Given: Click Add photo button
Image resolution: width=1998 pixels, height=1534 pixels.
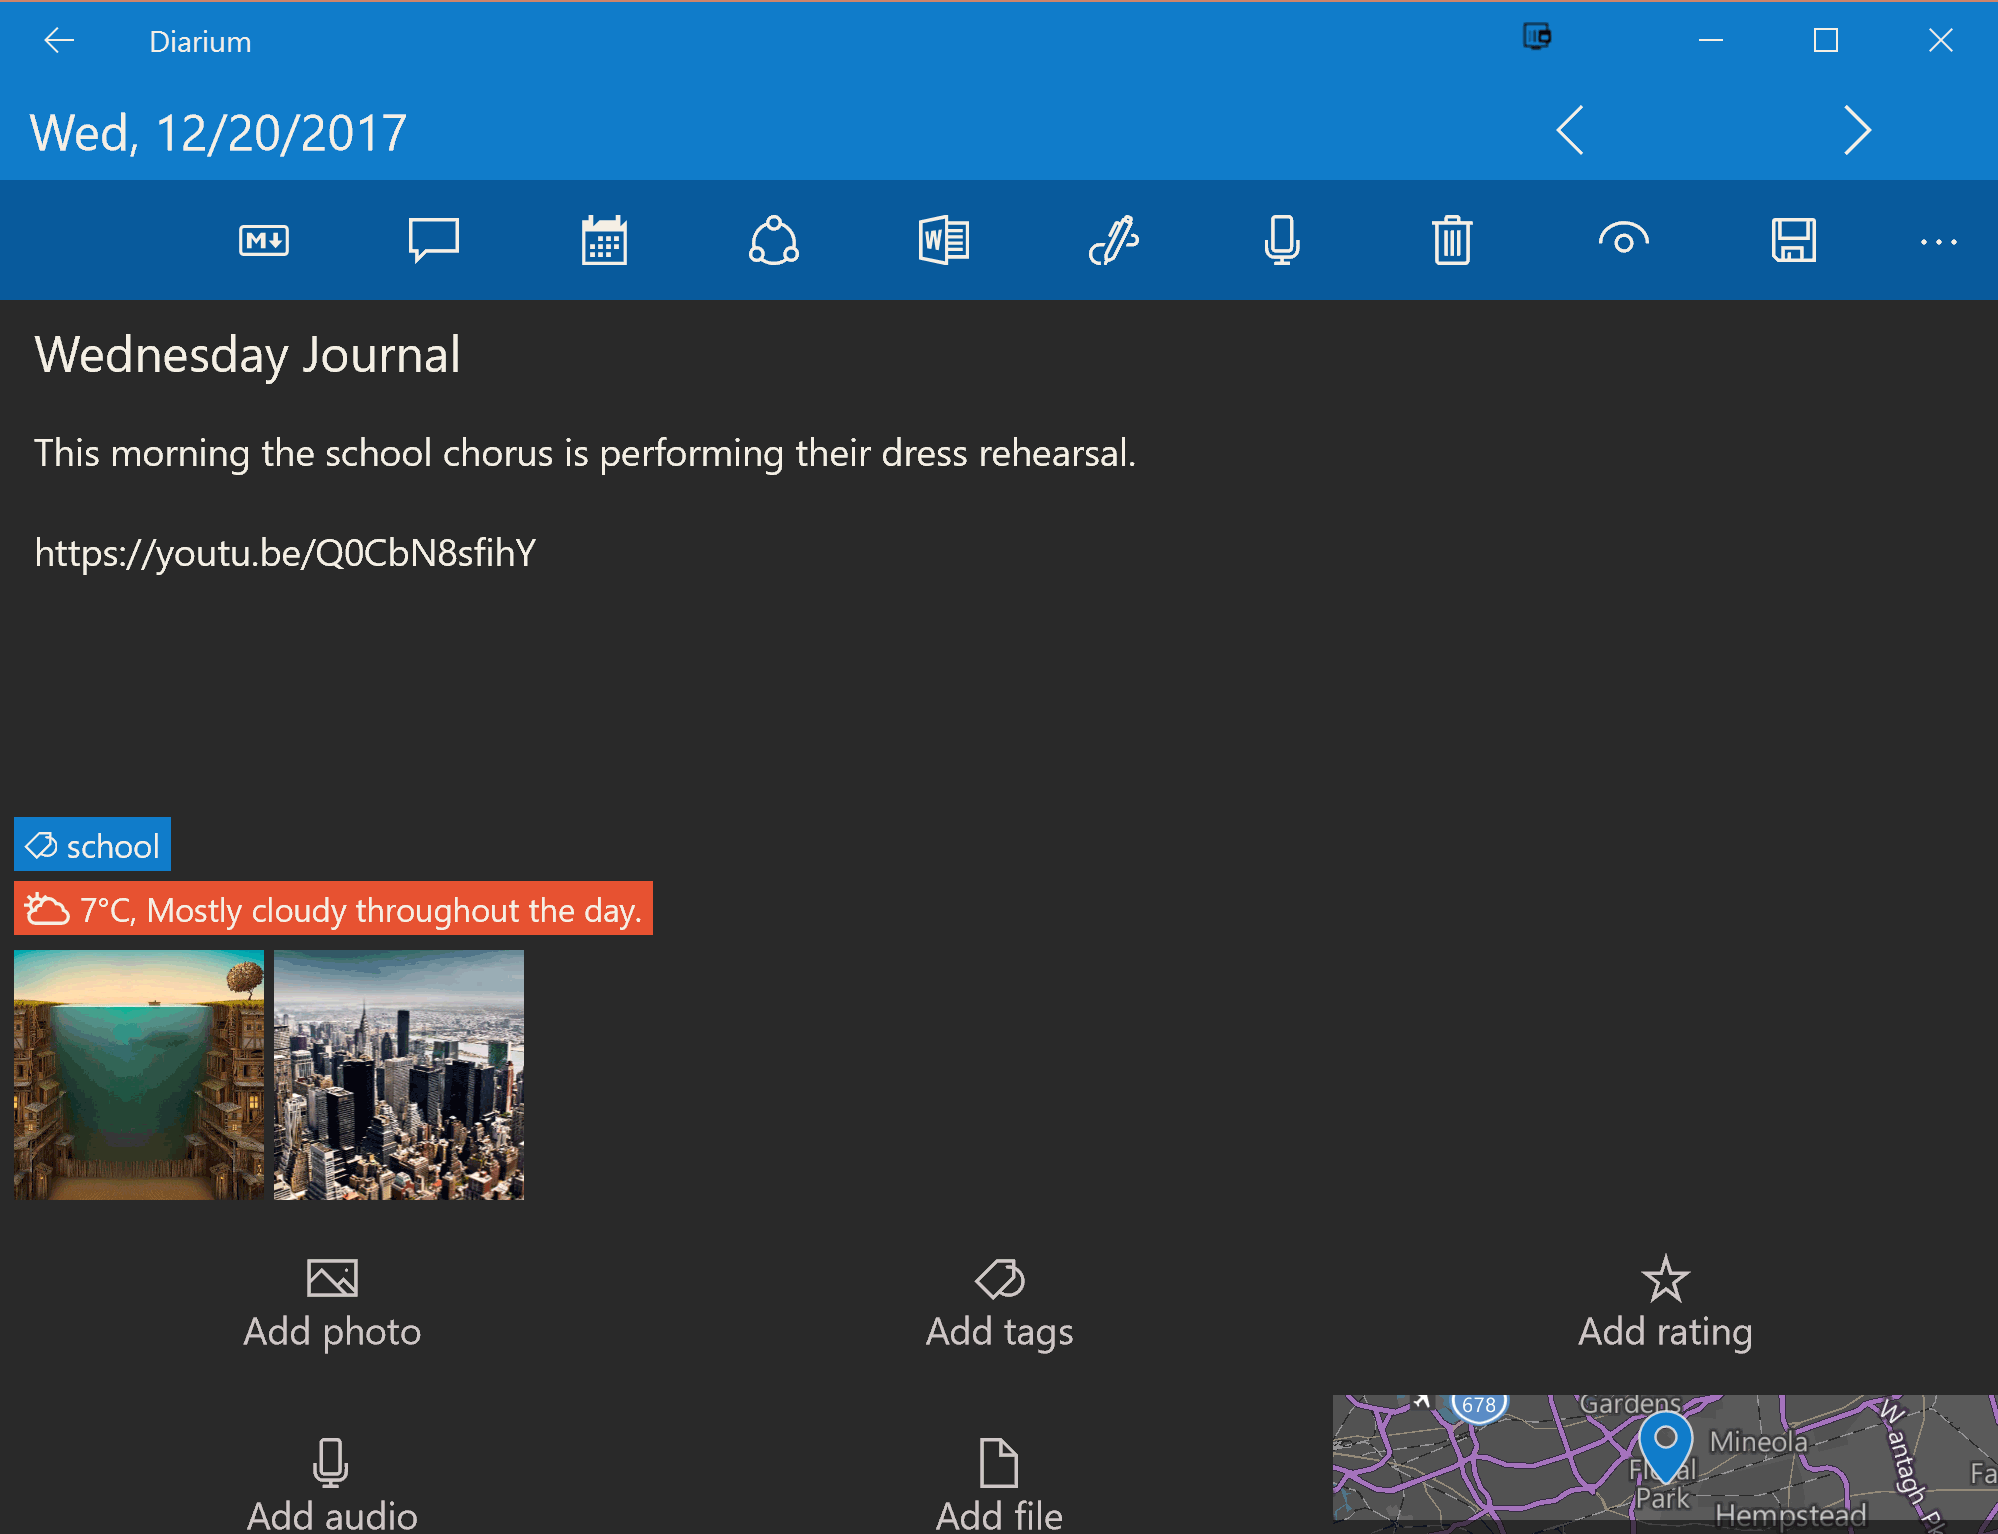Looking at the screenshot, I should pyautogui.click(x=332, y=1303).
